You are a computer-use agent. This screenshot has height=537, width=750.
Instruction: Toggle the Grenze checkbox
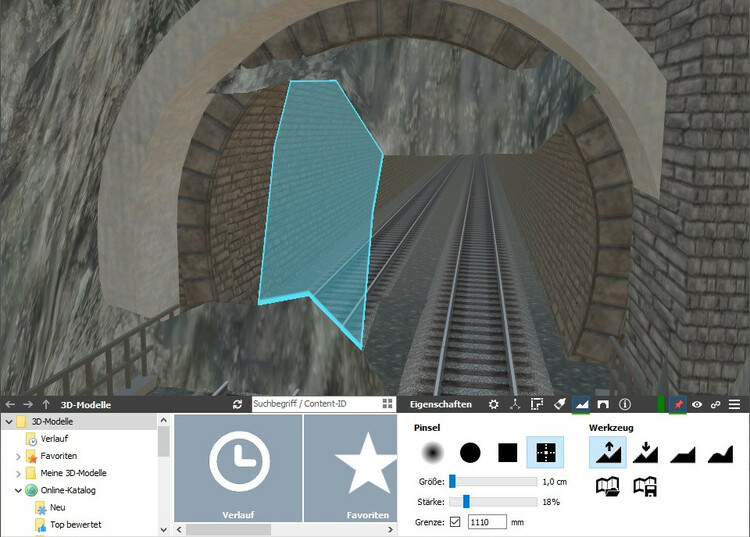455,522
